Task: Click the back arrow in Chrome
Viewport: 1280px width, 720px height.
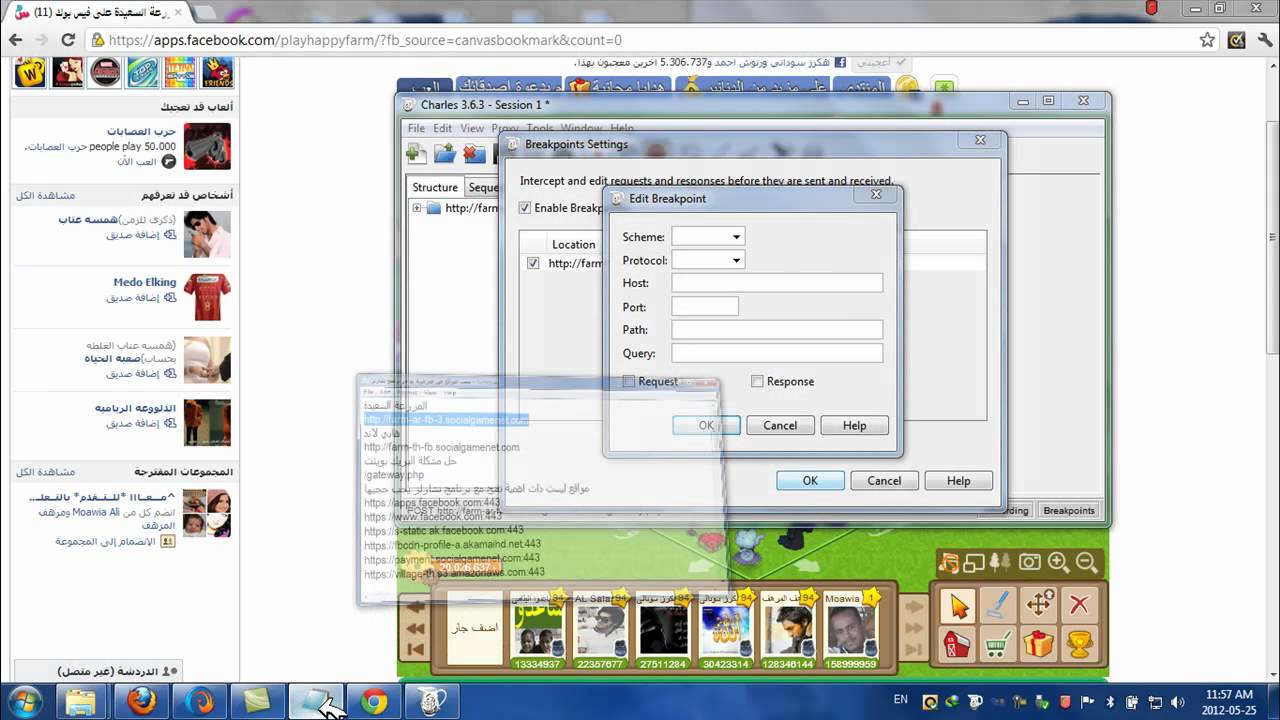Action: 16,40
